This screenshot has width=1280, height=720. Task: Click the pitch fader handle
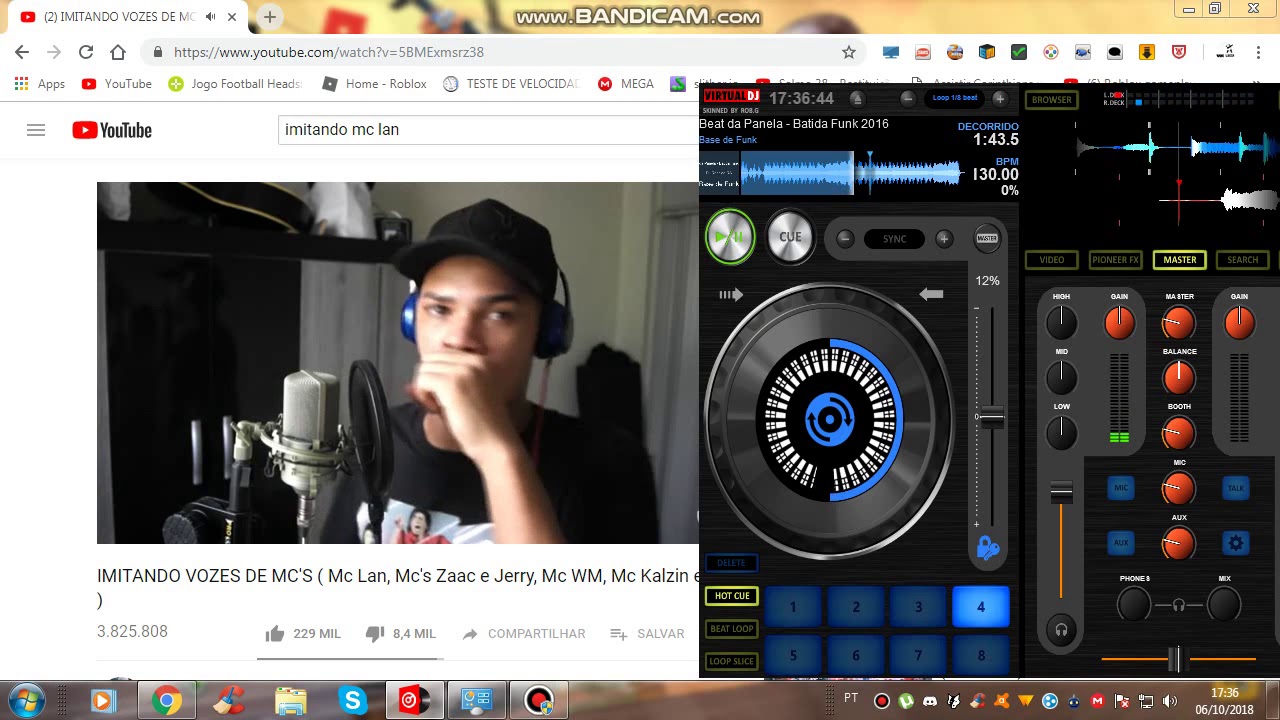pyautogui.click(x=991, y=418)
